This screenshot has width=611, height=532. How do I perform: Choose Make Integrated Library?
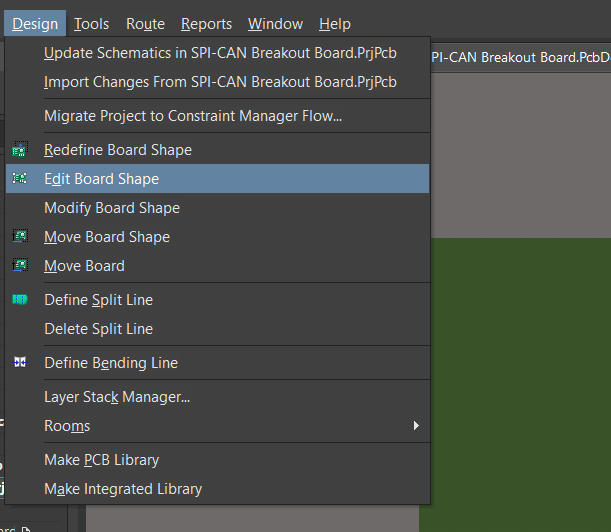(x=218, y=489)
